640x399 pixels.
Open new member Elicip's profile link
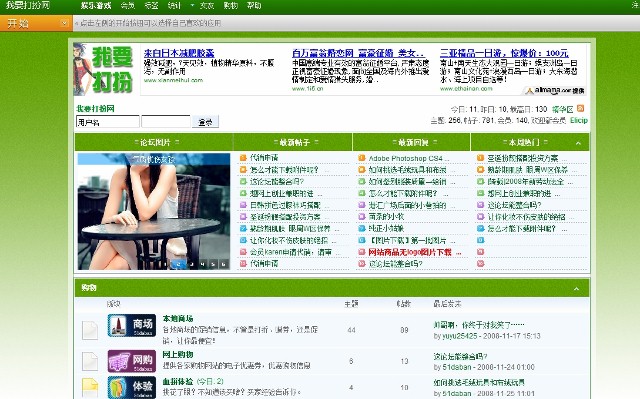(x=578, y=120)
